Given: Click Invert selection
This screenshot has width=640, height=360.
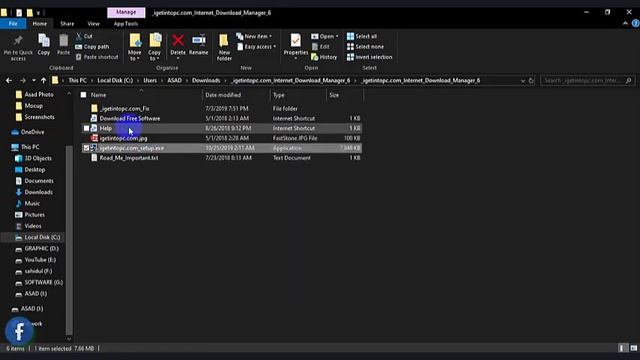Looking at the screenshot, I should tap(369, 57).
